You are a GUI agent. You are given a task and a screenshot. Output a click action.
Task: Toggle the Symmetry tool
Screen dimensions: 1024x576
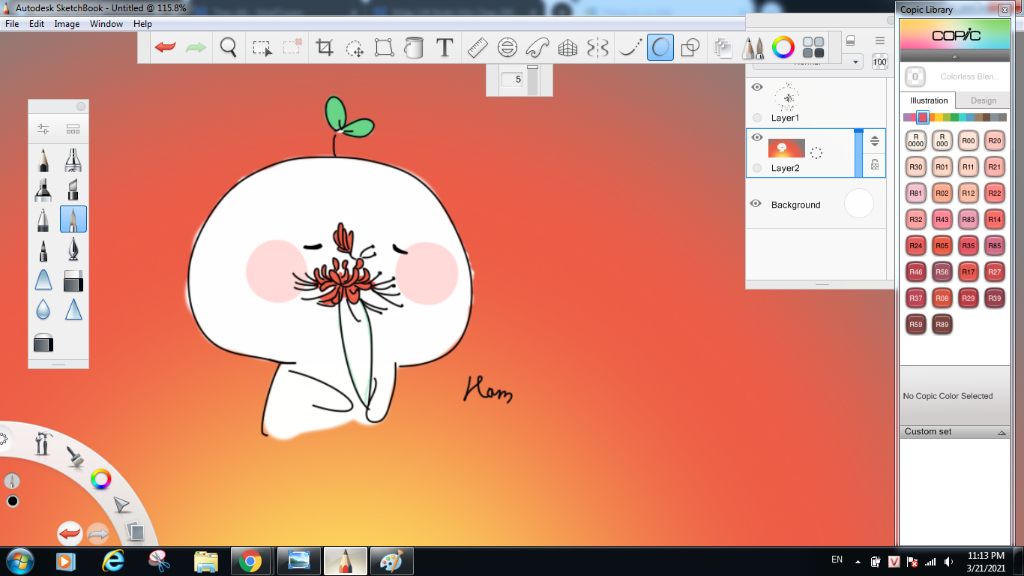598,48
